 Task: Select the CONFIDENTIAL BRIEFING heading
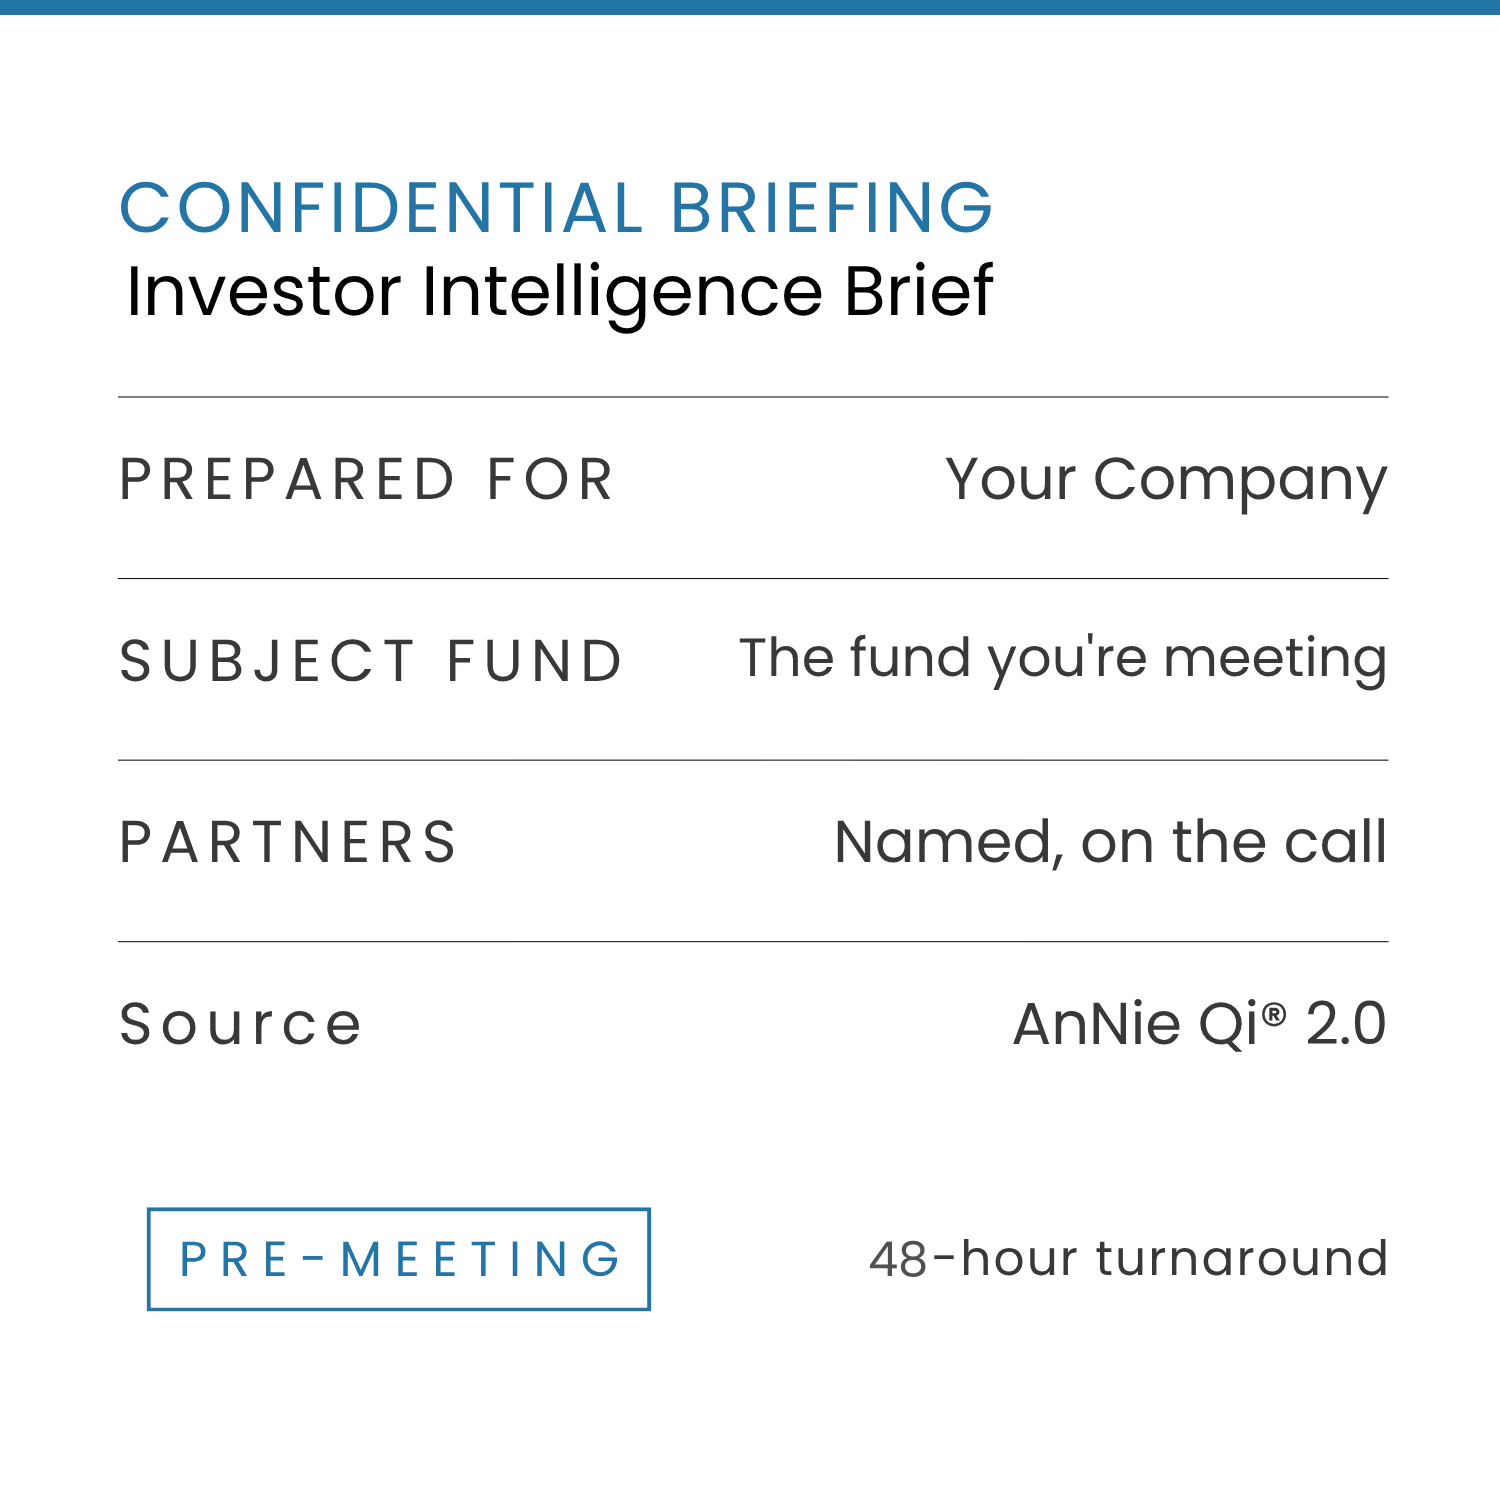[x=556, y=208]
